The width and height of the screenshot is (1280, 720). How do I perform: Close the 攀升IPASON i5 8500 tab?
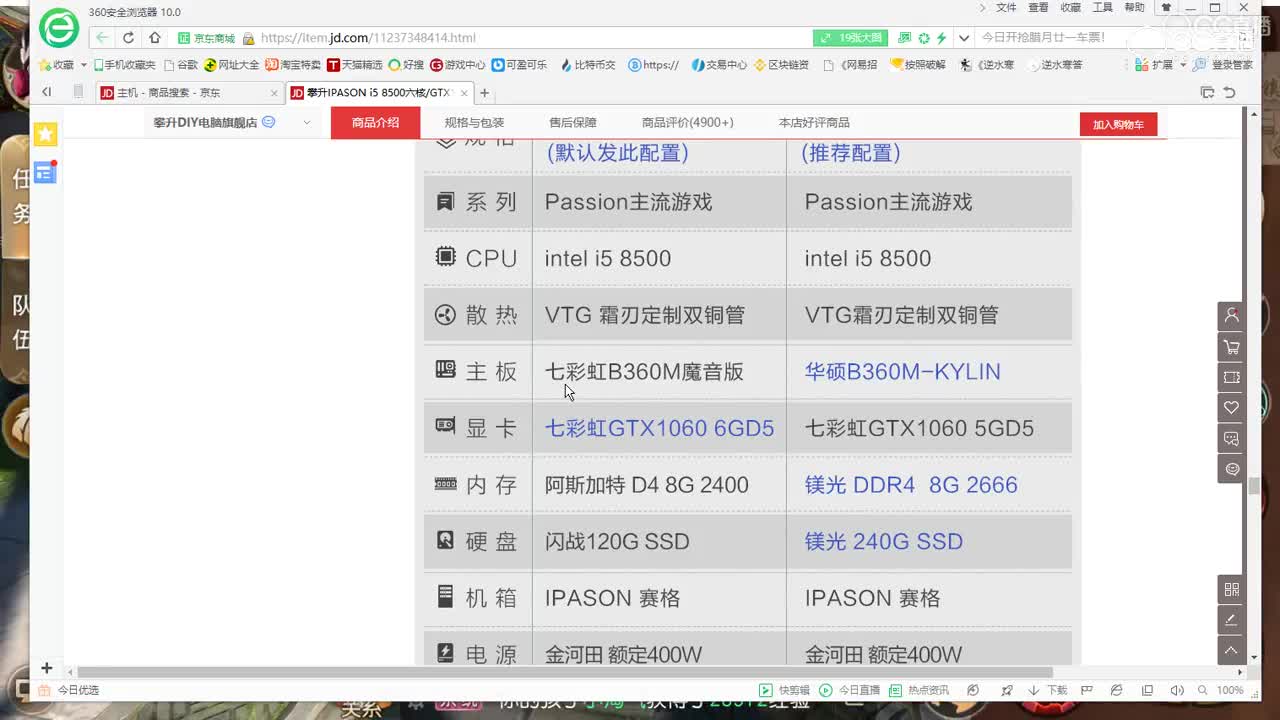(463, 93)
